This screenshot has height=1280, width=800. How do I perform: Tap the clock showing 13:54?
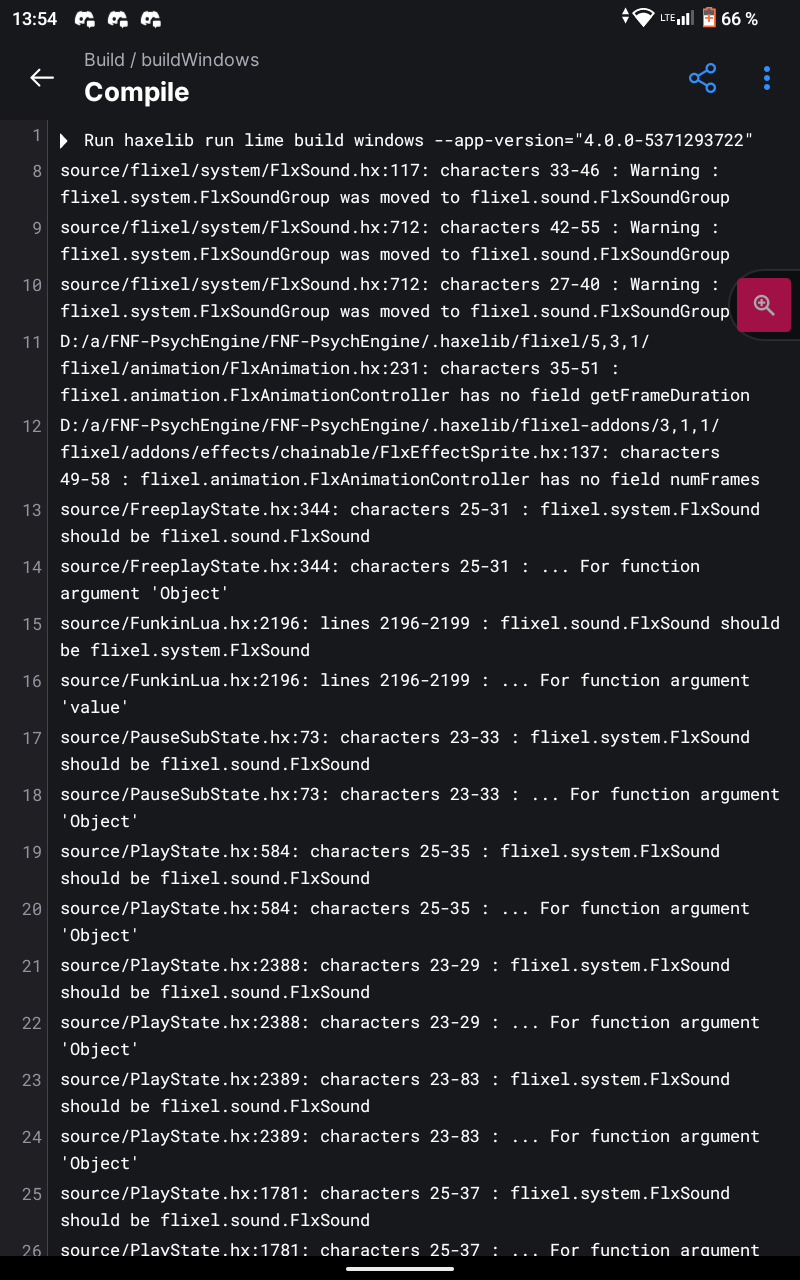35,18
